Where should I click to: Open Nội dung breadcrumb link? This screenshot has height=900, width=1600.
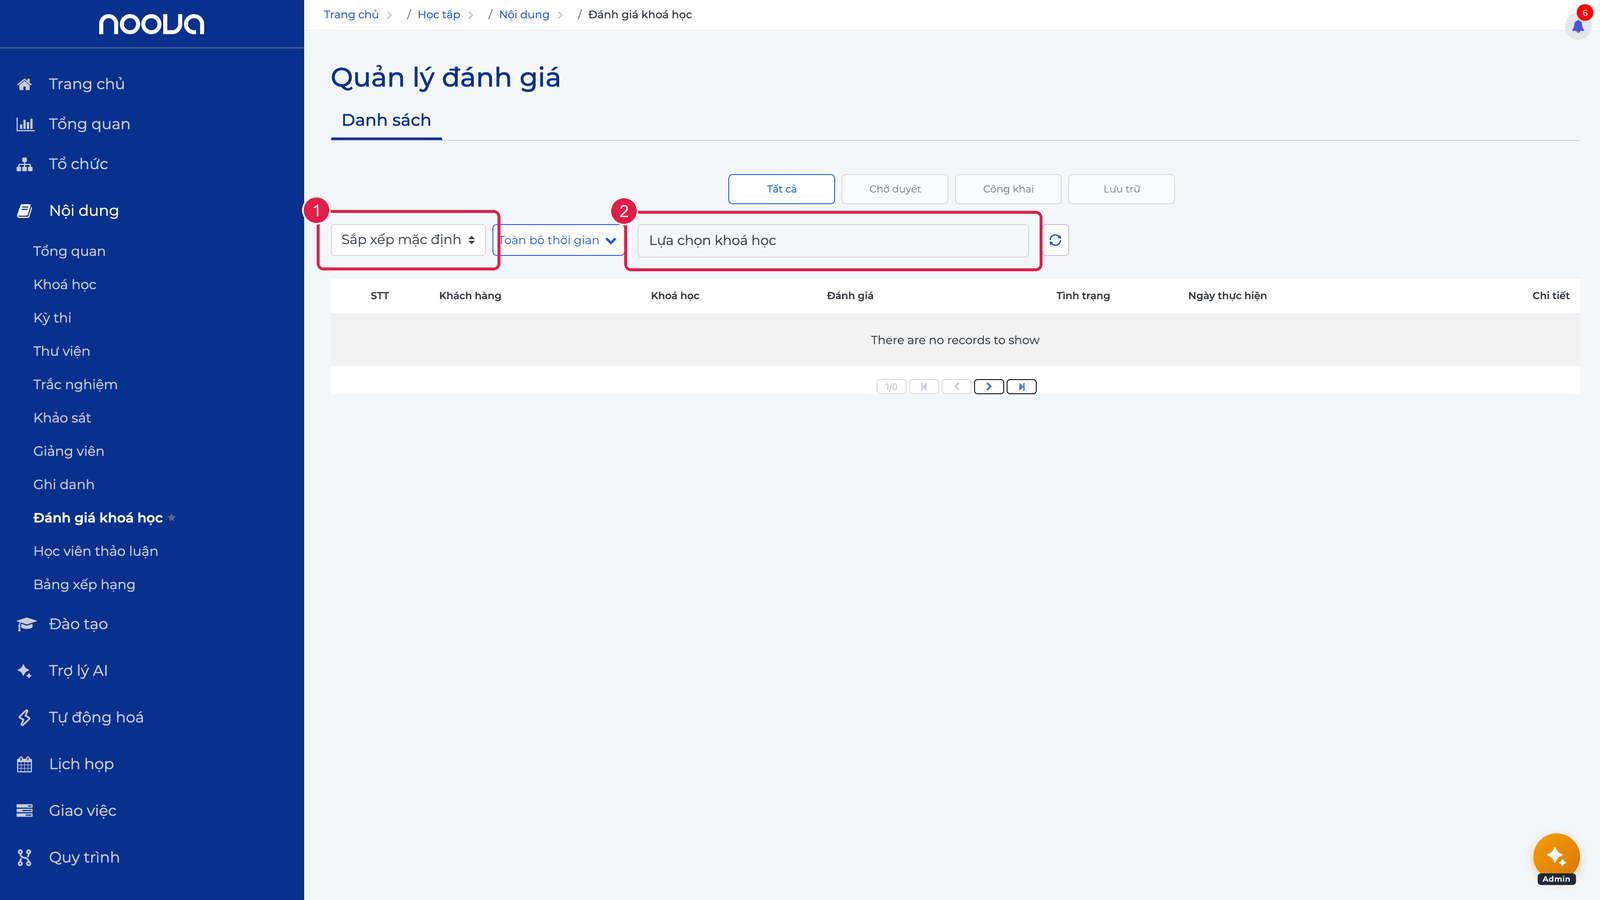tap(524, 15)
